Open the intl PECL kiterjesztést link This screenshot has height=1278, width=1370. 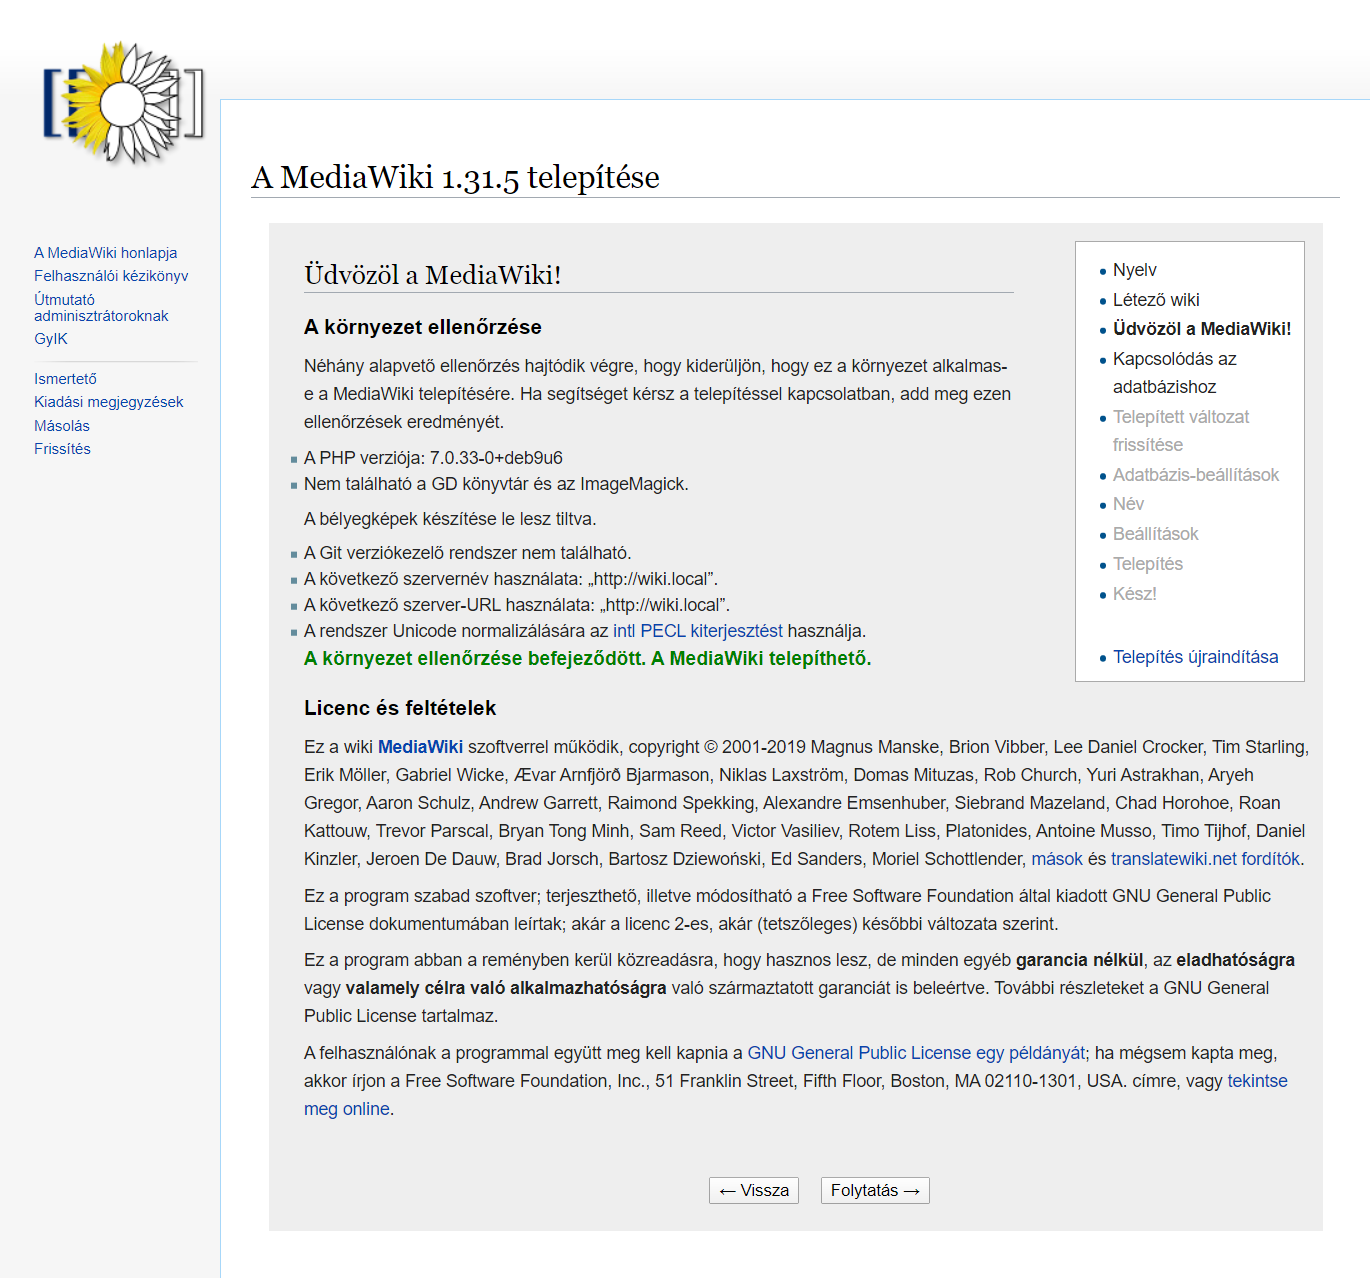click(697, 631)
